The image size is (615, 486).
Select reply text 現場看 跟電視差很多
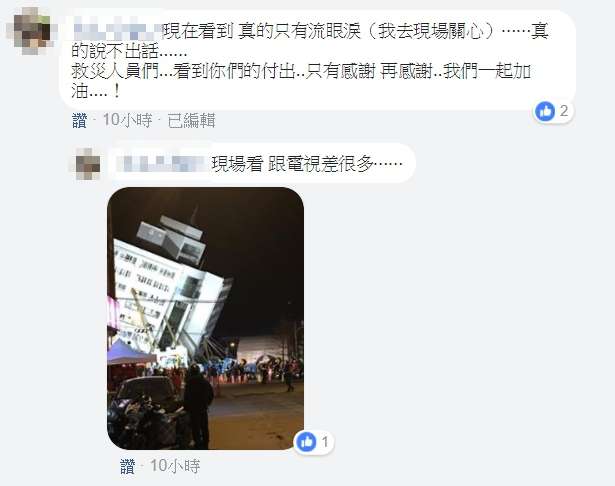[307, 164]
